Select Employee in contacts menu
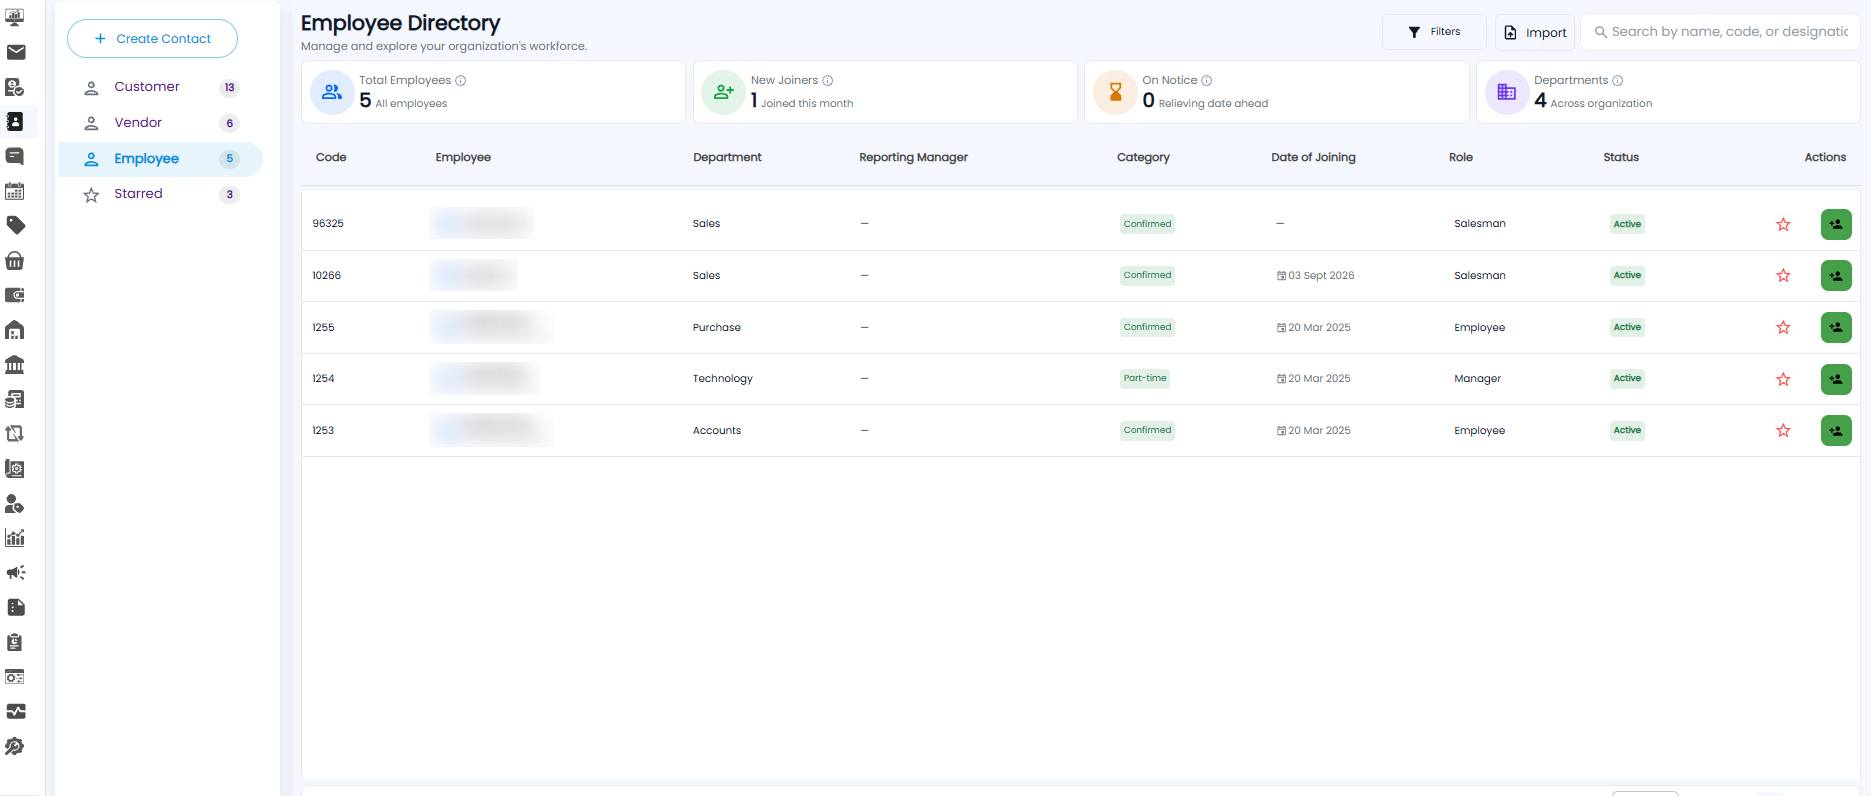The width and height of the screenshot is (1872, 796). 160,159
